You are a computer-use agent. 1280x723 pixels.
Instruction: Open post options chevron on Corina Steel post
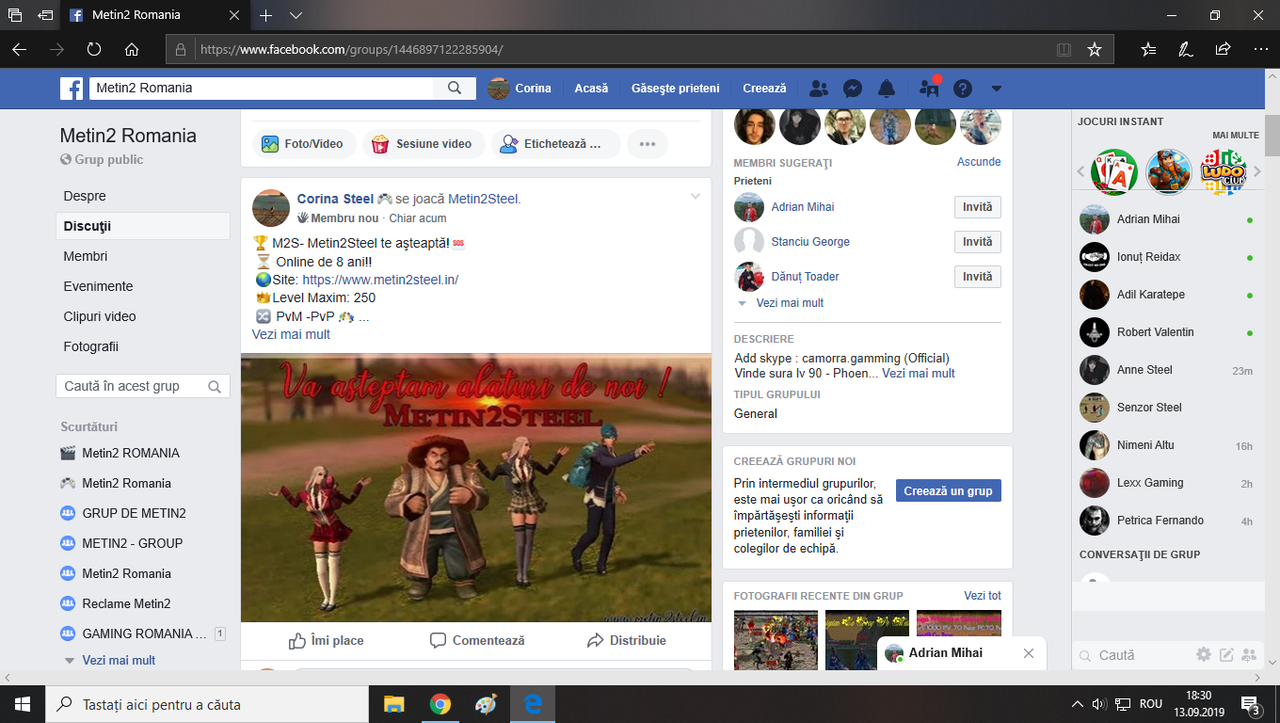click(696, 196)
